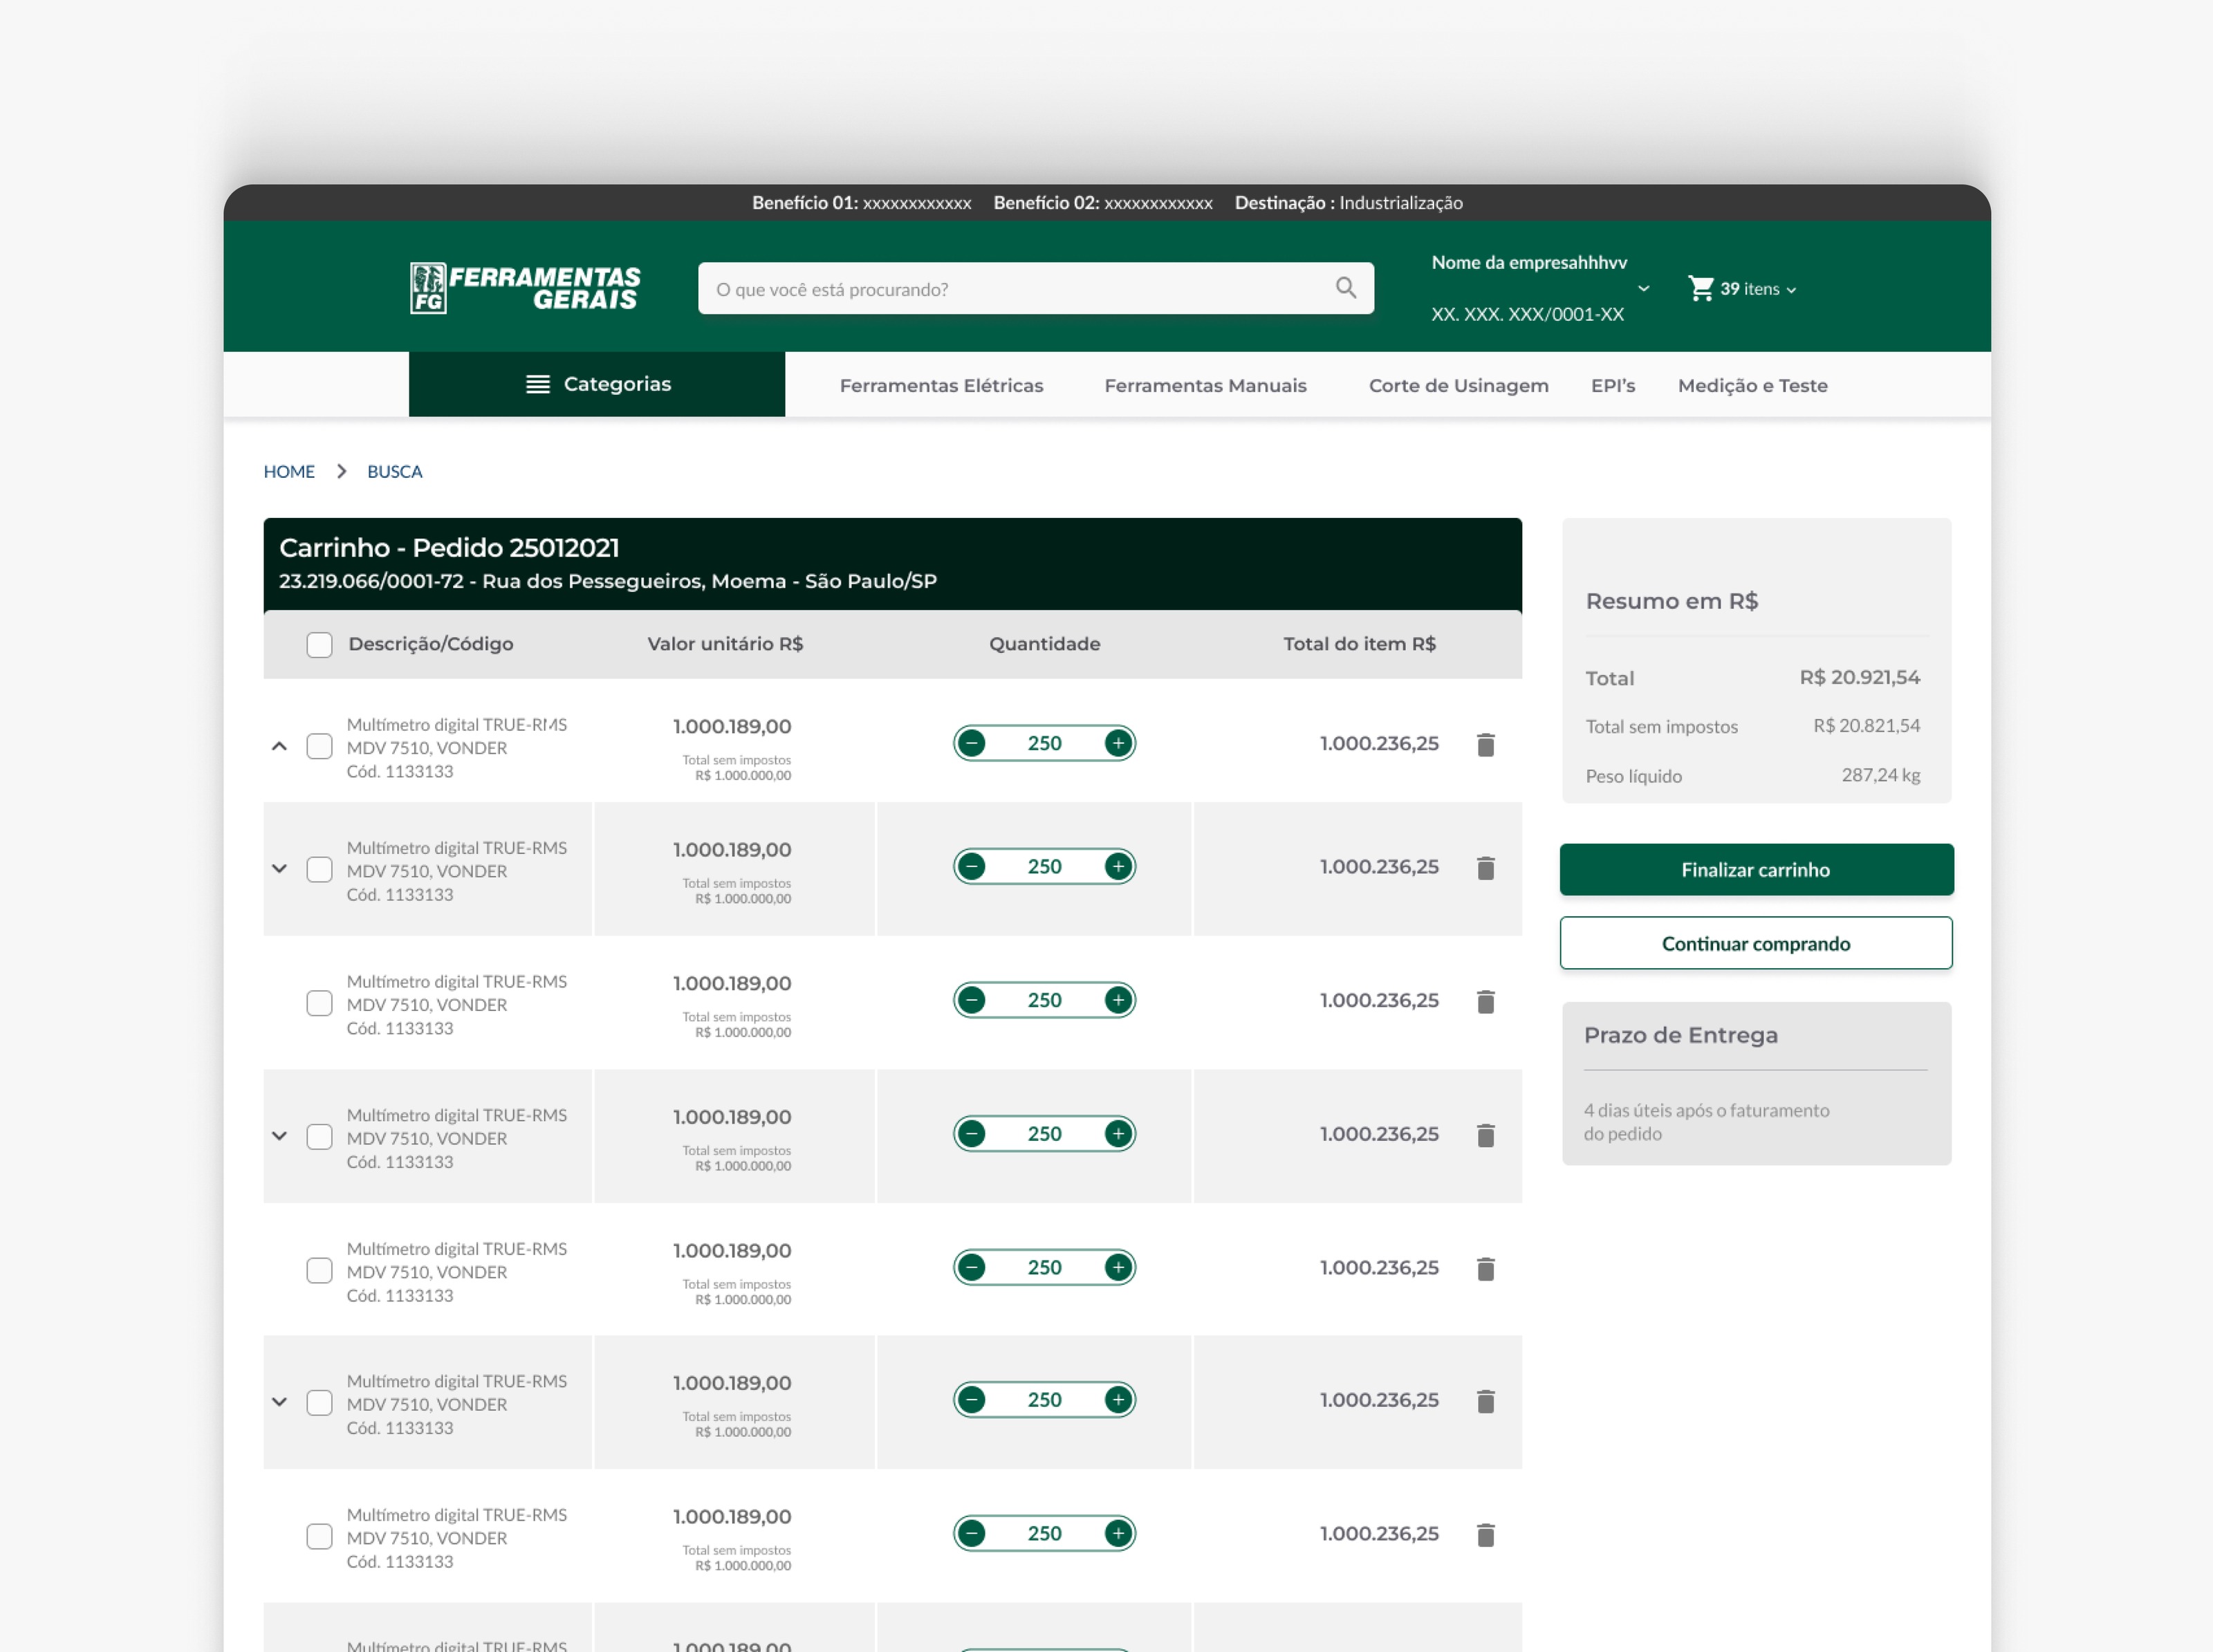This screenshot has width=2213, height=1652.
Task: Delete the sixth cart item via trash icon
Action: tap(1486, 1401)
